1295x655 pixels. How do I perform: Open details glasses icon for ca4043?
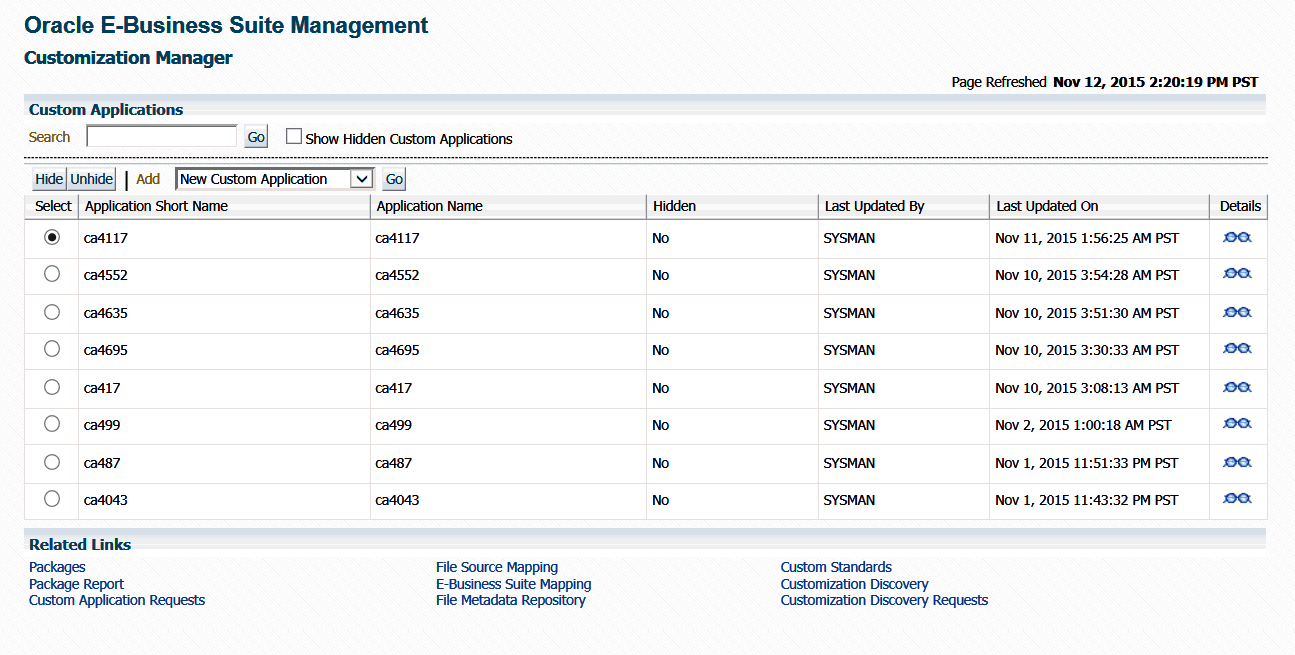pos(1237,498)
